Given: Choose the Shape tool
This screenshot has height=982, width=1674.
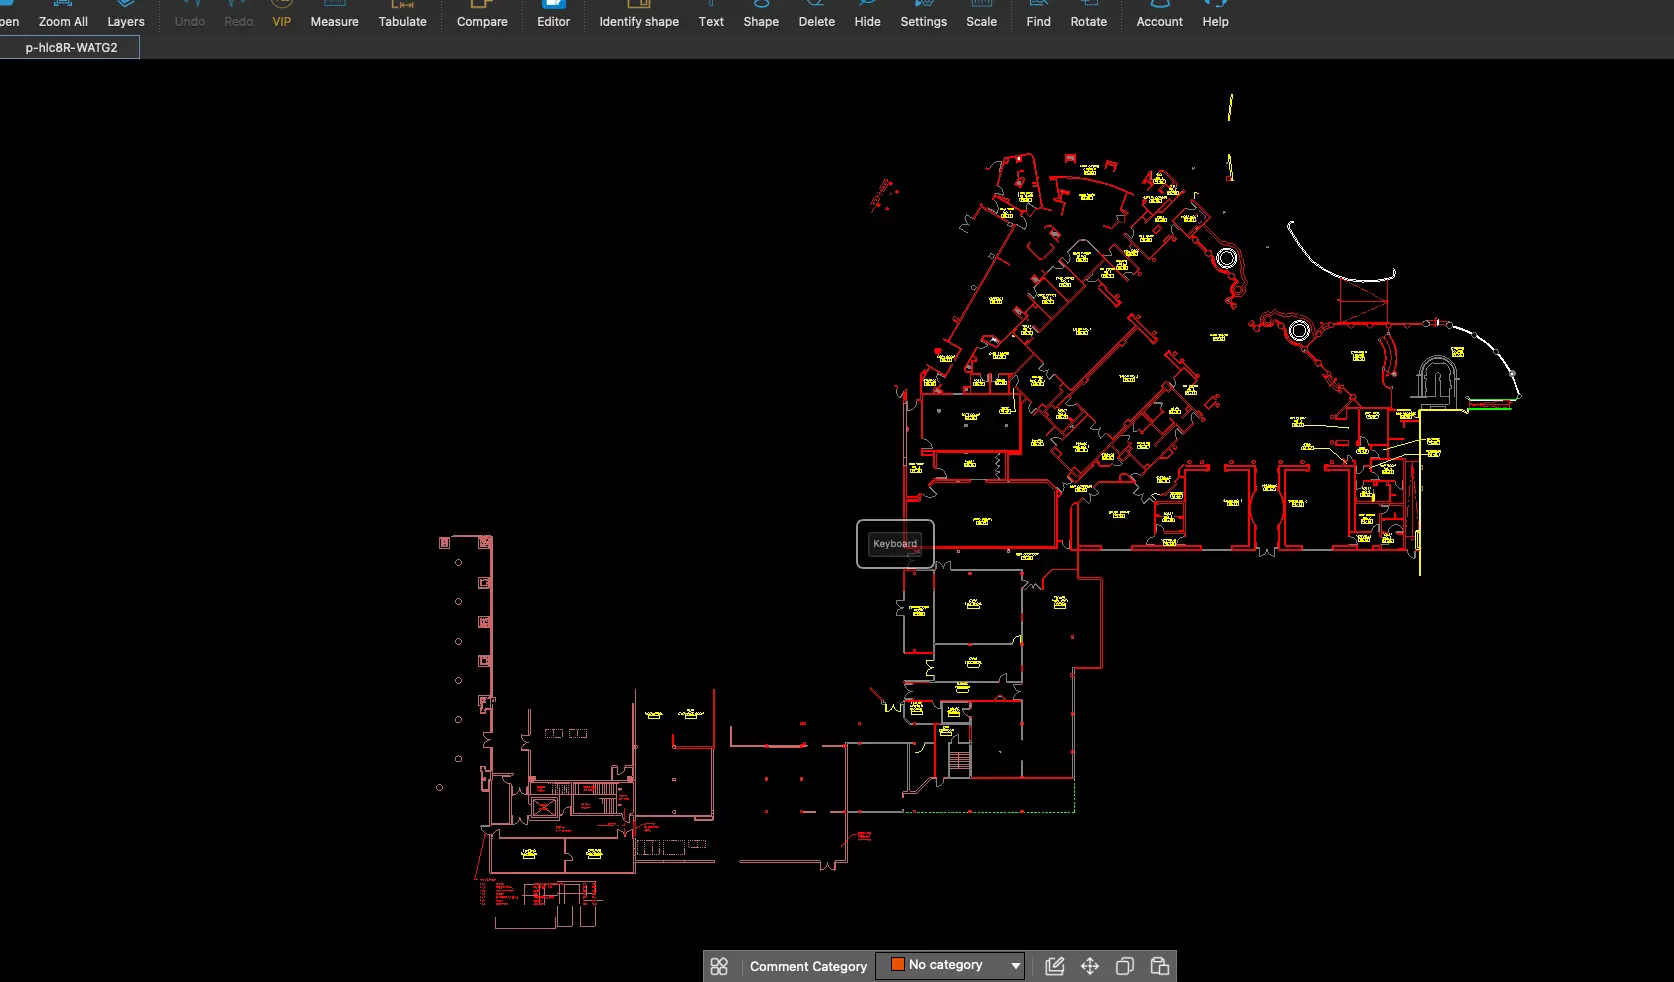Looking at the screenshot, I should point(761,15).
